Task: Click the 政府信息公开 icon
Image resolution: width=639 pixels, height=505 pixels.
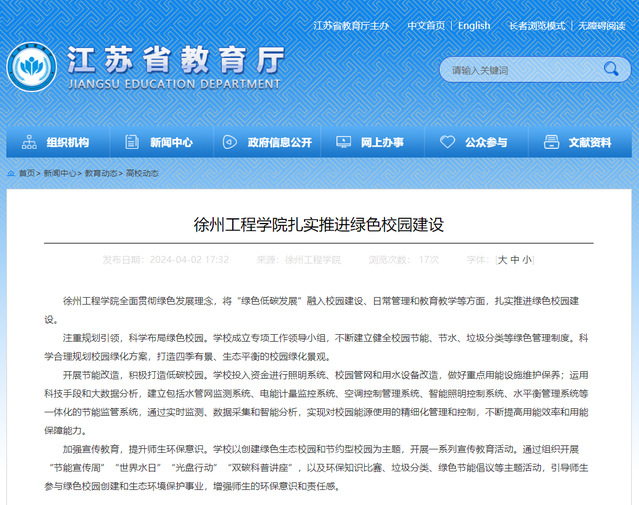Action: [x=228, y=142]
